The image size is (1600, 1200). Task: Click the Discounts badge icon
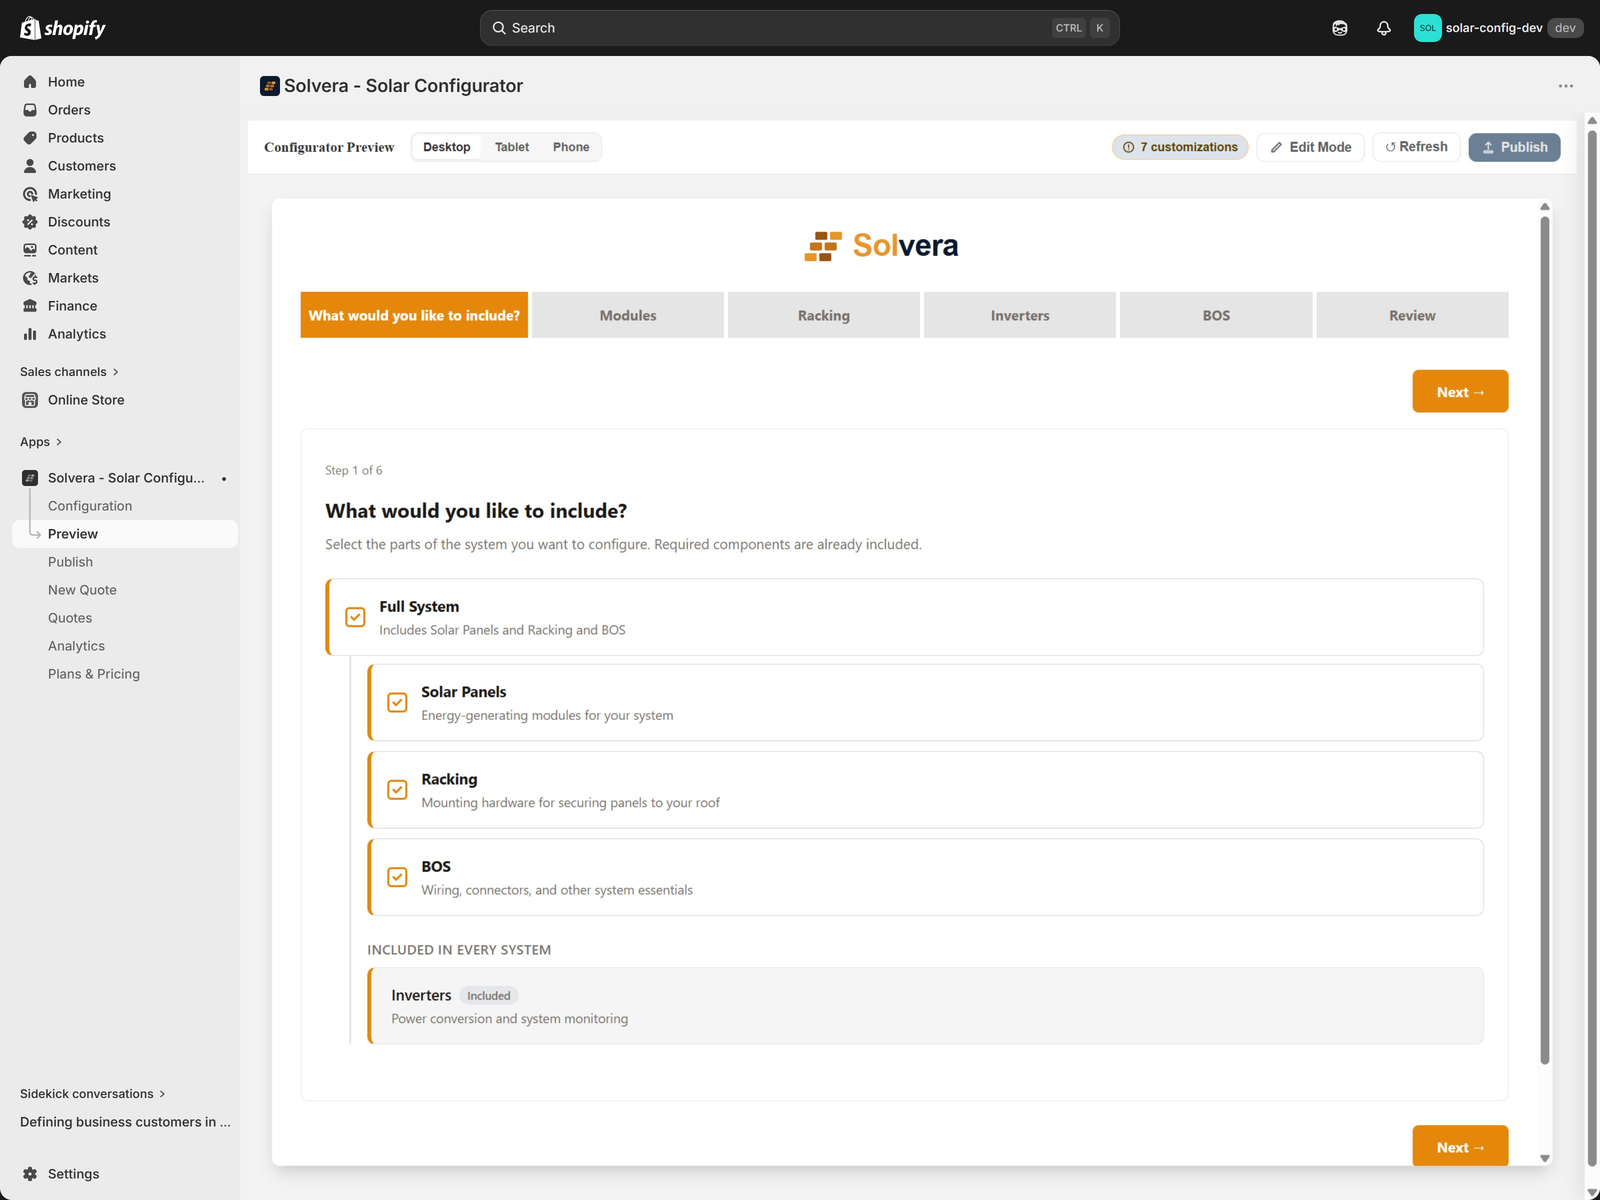tap(30, 222)
